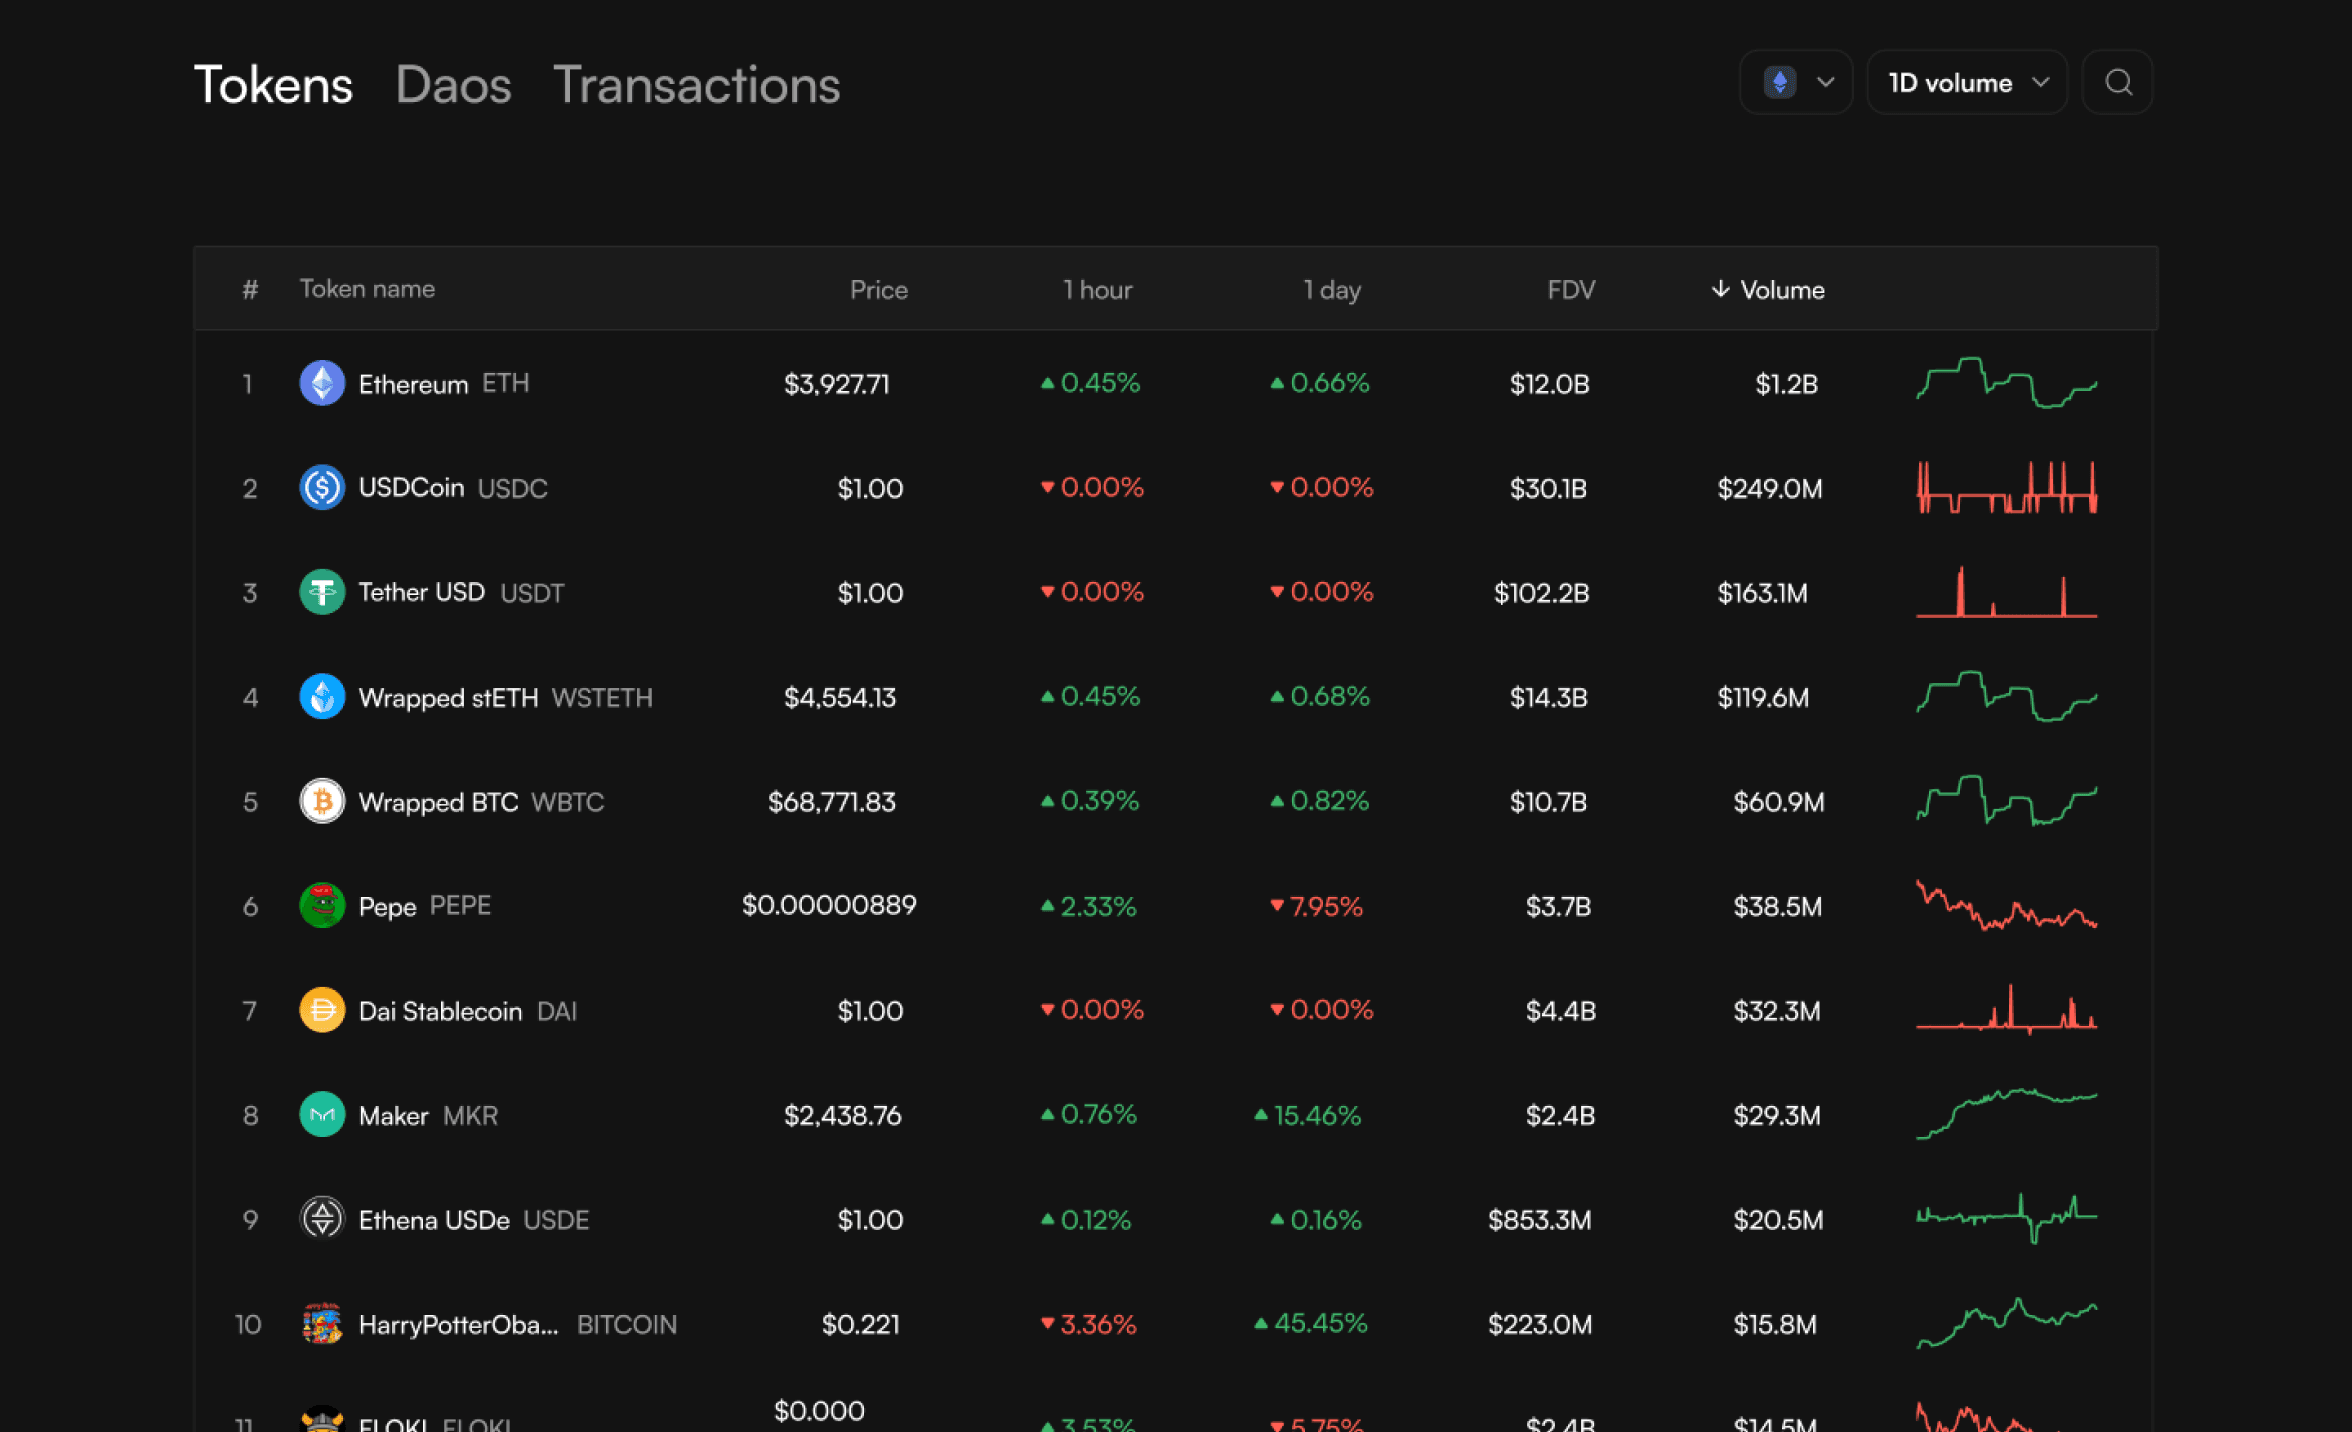Click the Ethereum token logo icon
Viewport: 2352px width, 1432px height.
pos(322,383)
